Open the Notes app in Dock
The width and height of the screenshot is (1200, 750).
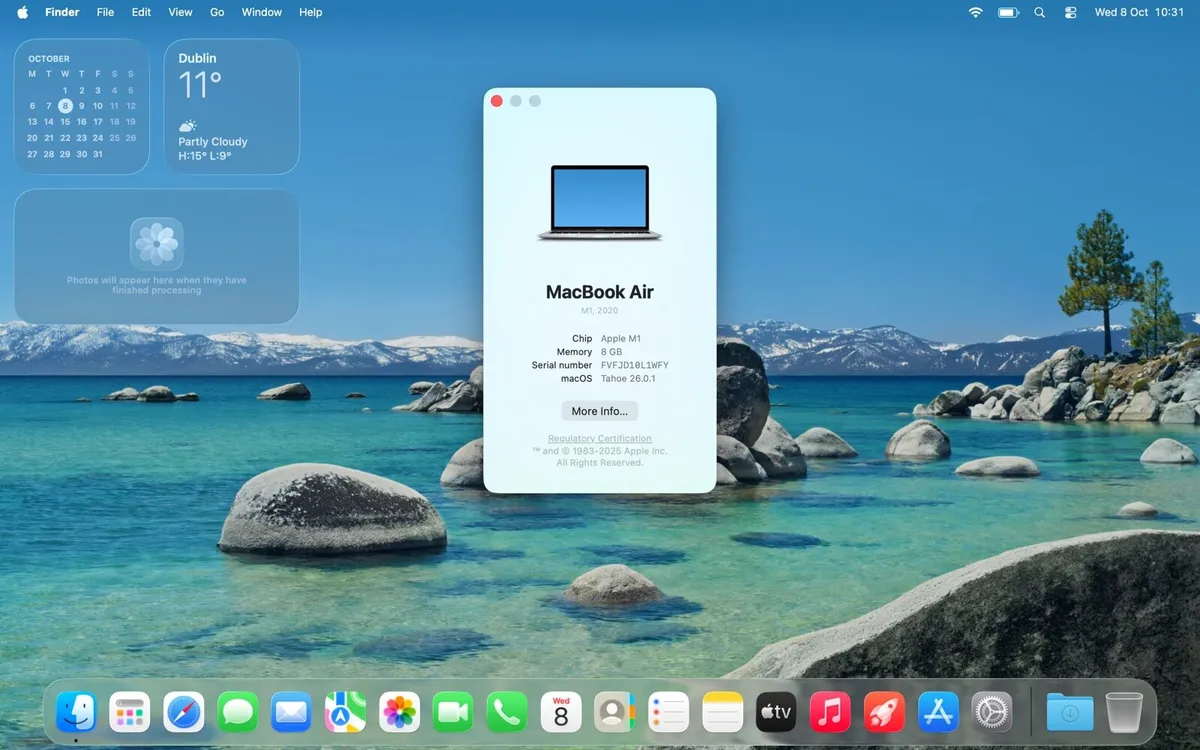pos(722,712)
